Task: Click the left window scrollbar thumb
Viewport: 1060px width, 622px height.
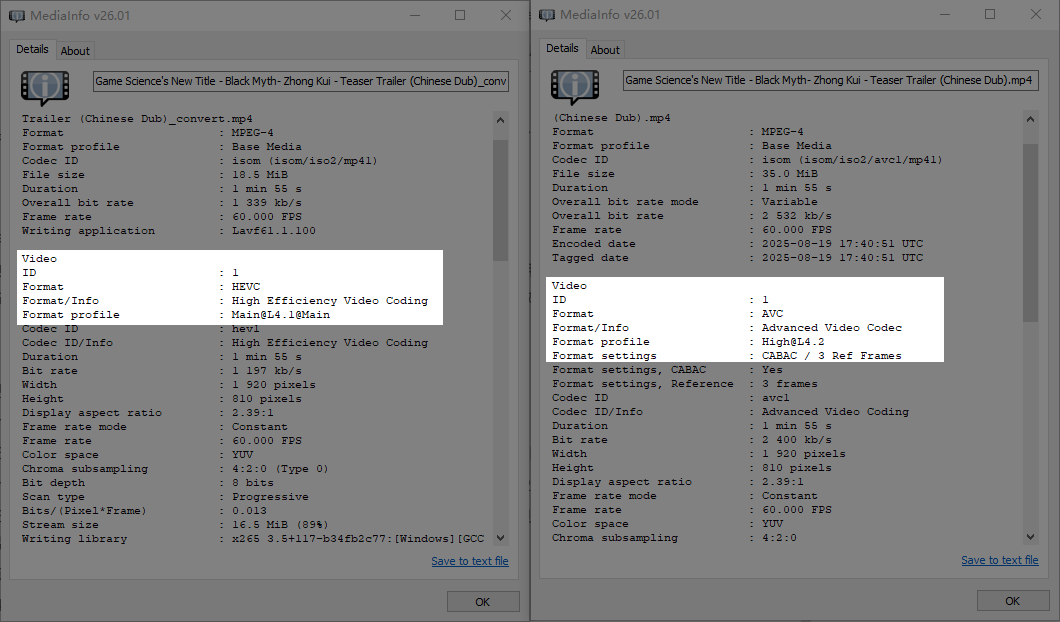Action: (x=500, y=200)
